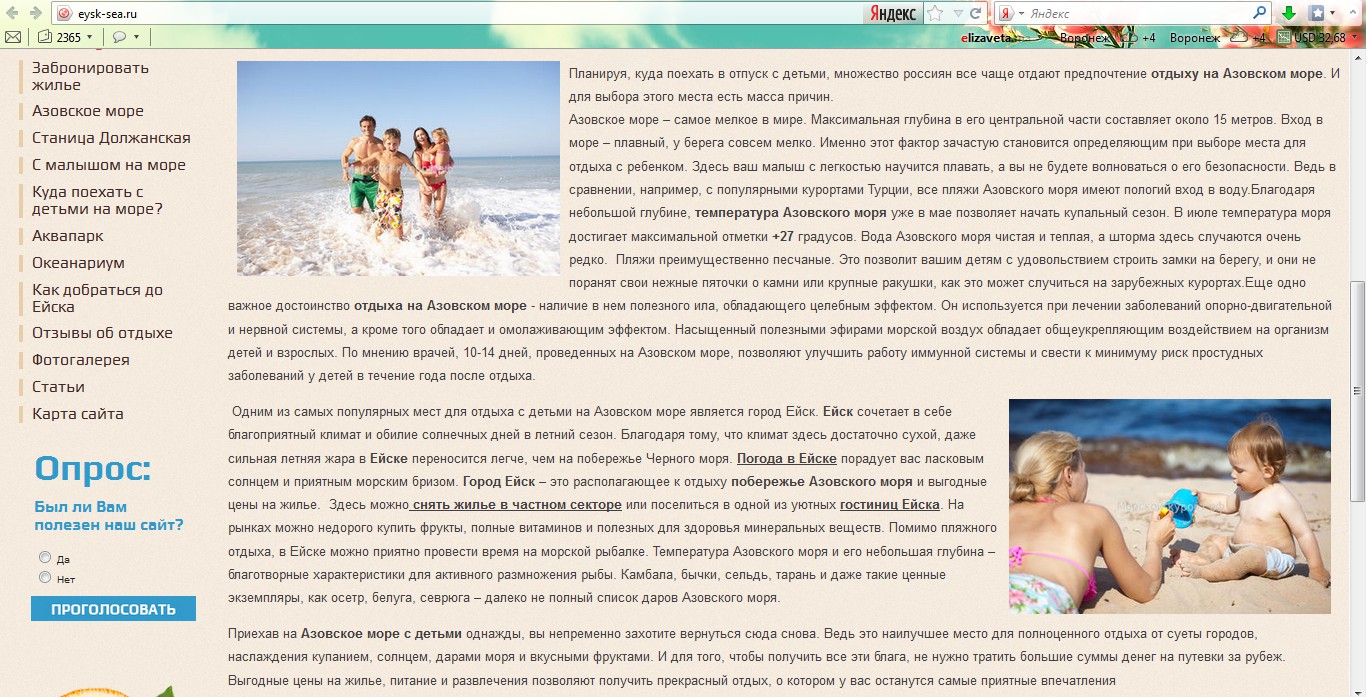Open the bookmarks star button in toolbar
Image resolution: width=1366 pixels, height=697 pixels.
1317,13
